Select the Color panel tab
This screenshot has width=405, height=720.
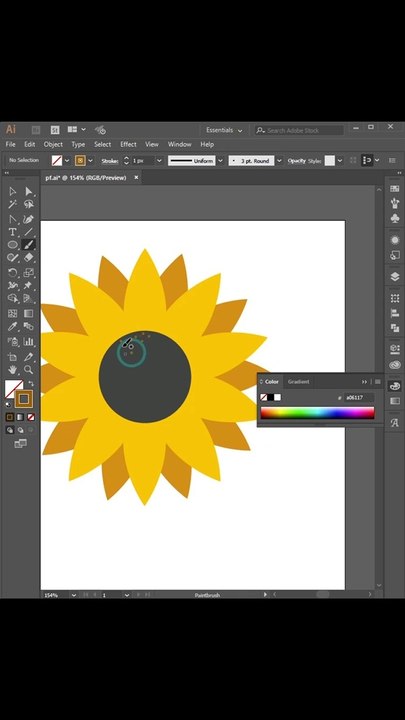(x=271, y=382)
